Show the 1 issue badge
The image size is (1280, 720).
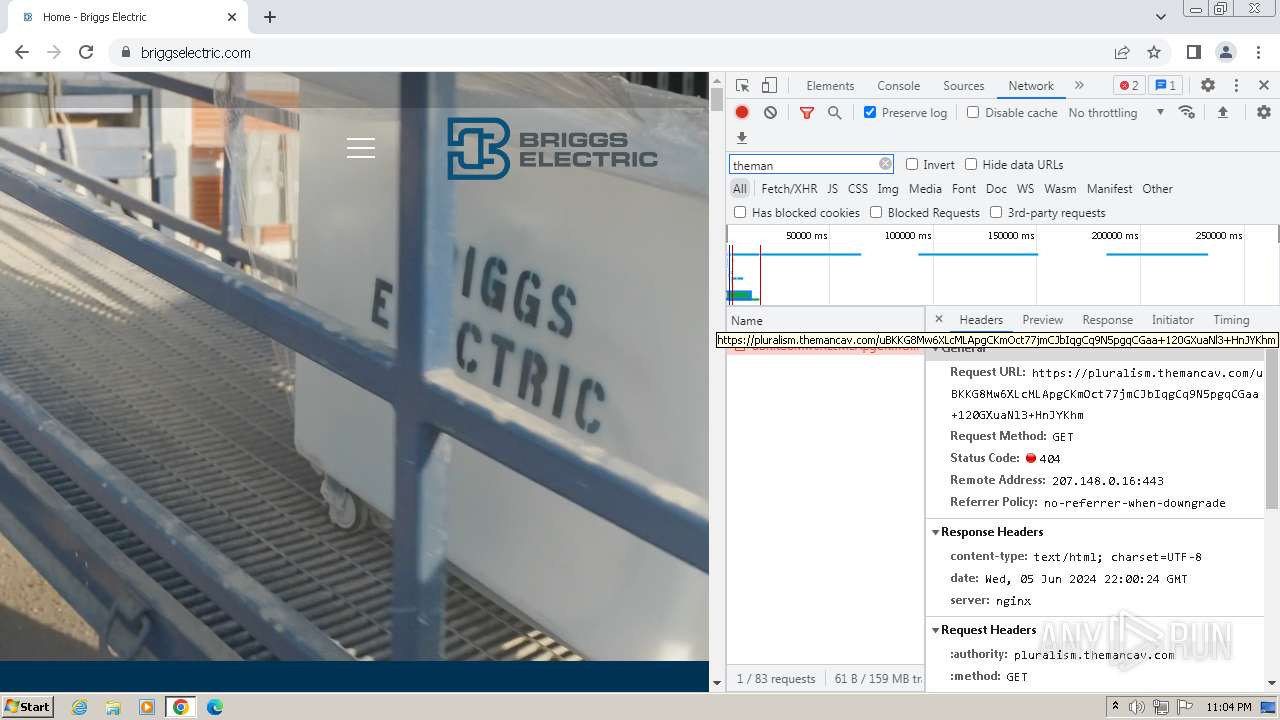coord(1165,85)
